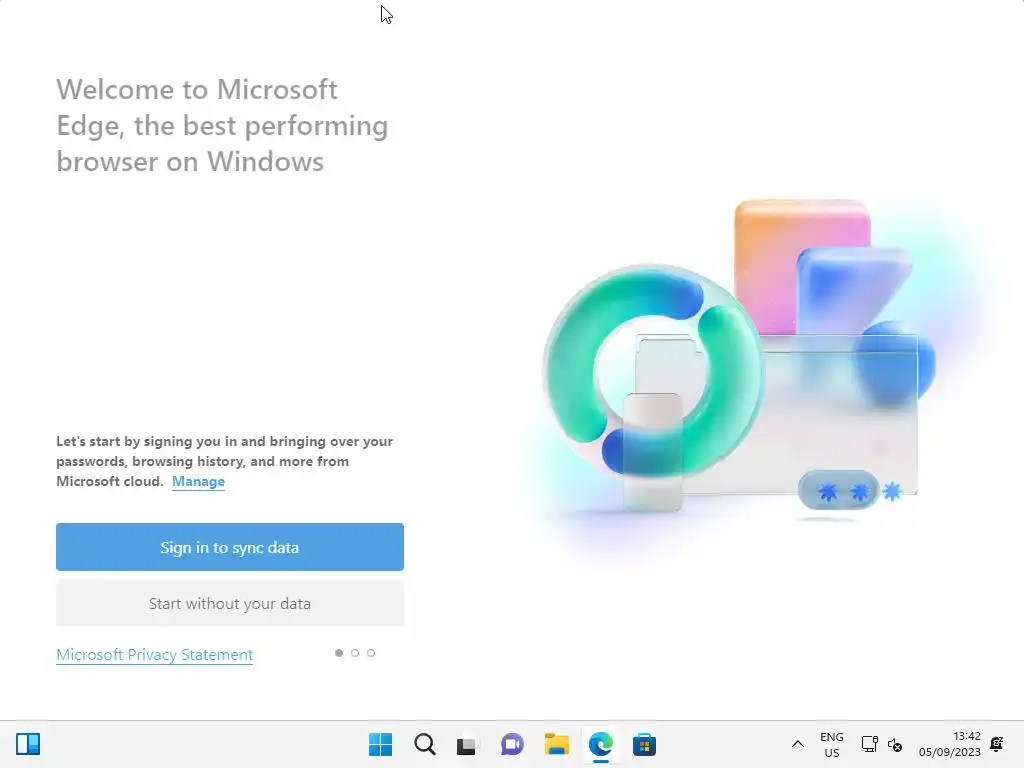Image resolution: width=1024 pixels, height=768 pixels.
Task: Choose Start without your data
Action: [230, 603]
